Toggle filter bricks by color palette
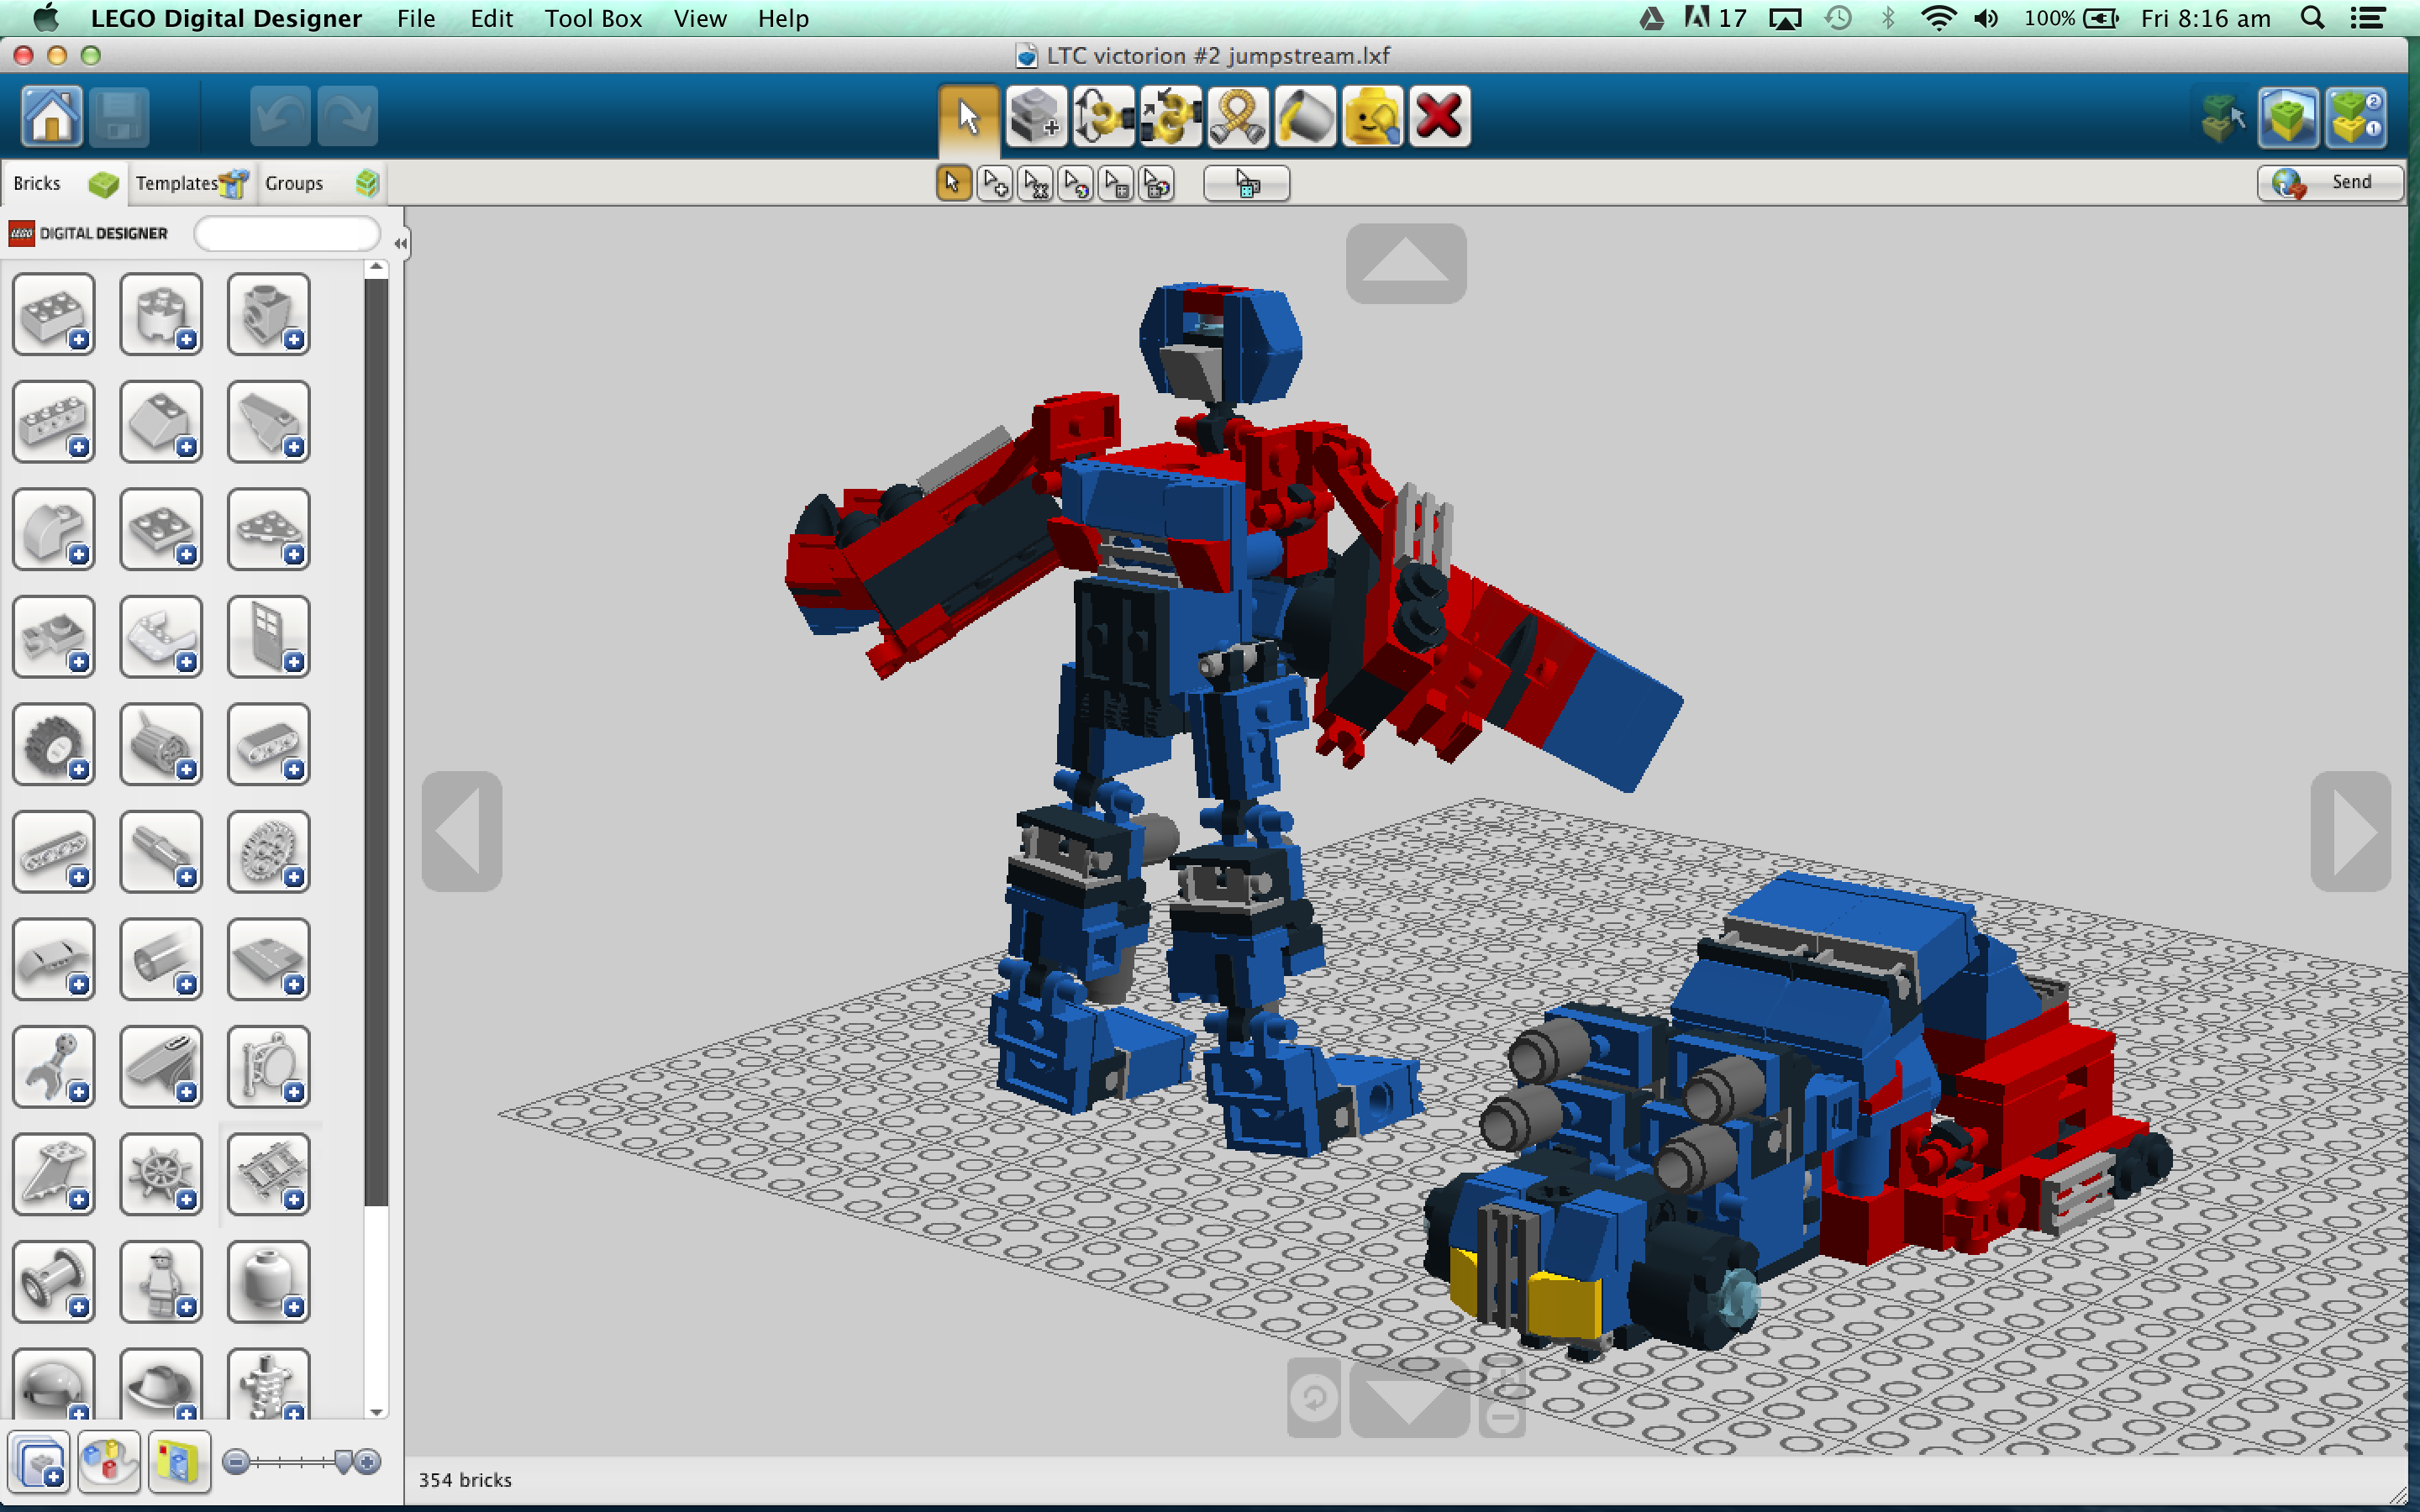This screenshot has height=1512, width=2420. [108, 1462]
